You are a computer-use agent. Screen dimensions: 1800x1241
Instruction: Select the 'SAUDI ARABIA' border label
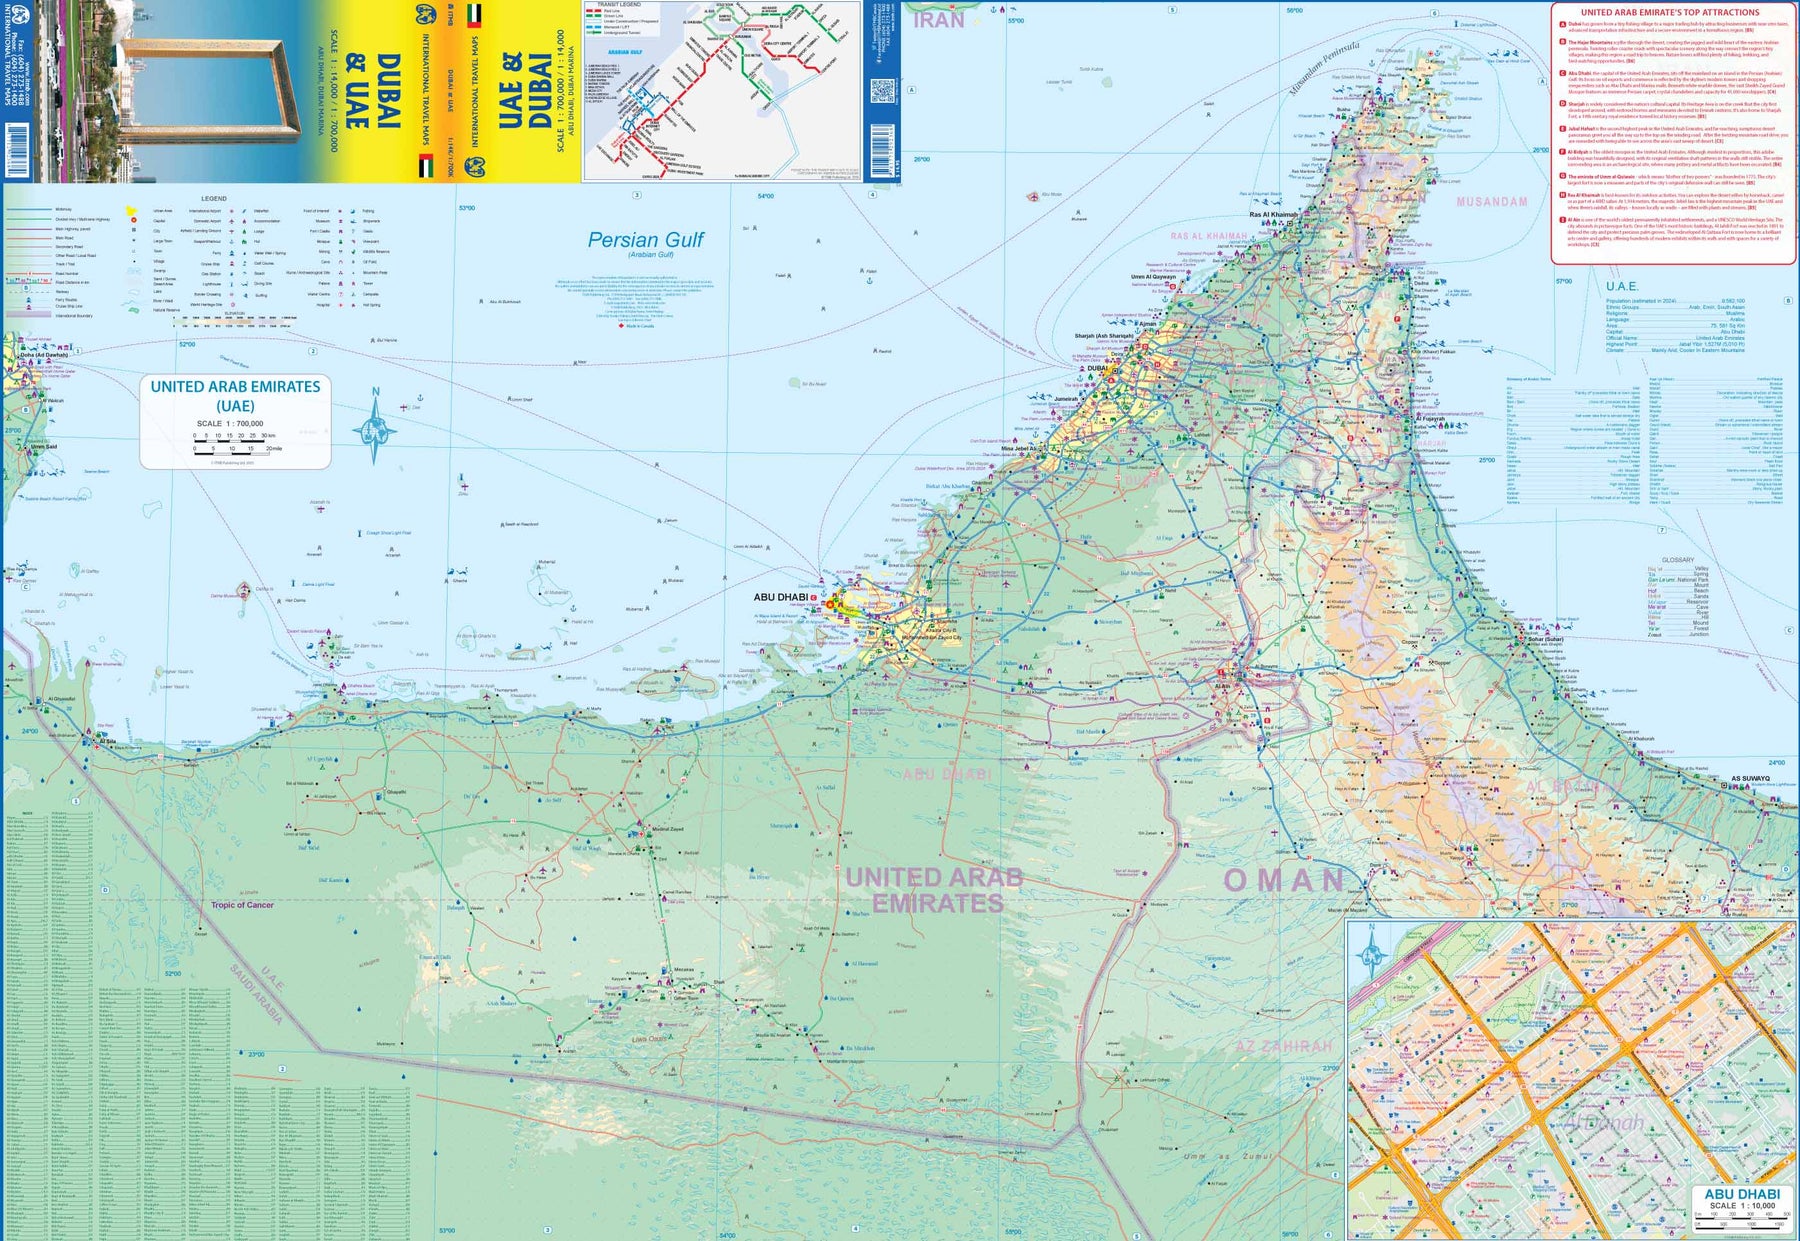[x=257, y=993]
